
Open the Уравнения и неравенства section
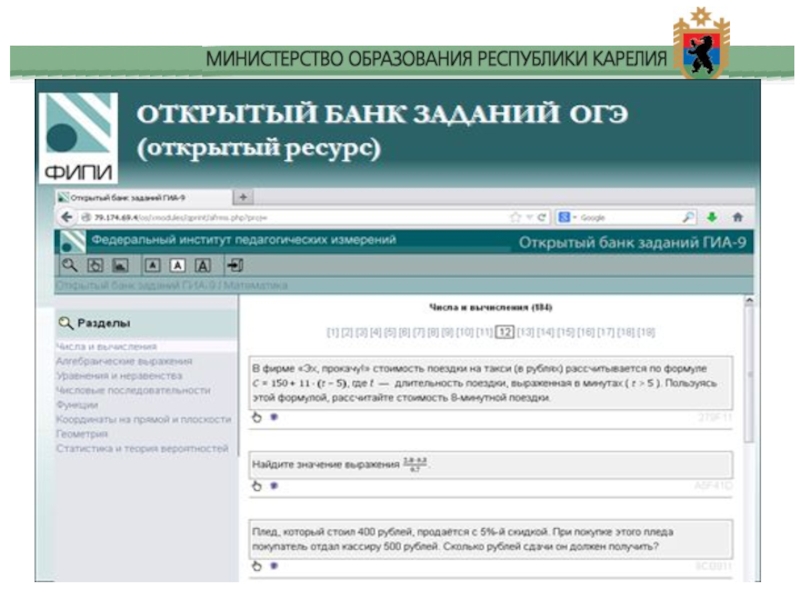click(119, 376)
